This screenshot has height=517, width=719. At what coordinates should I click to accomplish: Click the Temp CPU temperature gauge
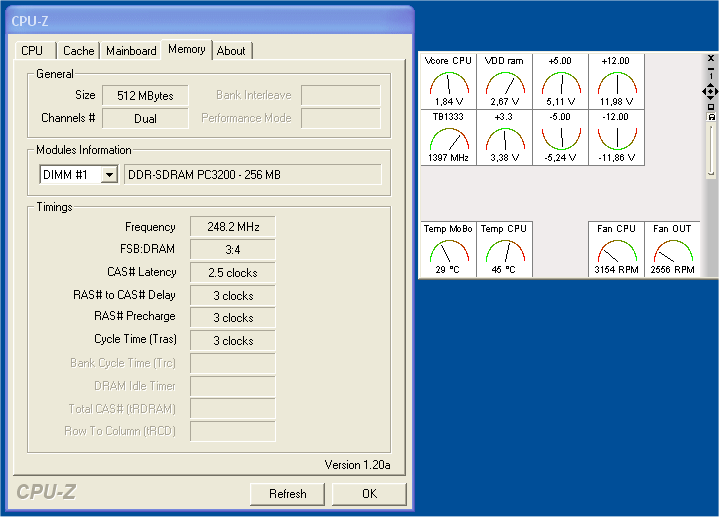pos(504,249)
